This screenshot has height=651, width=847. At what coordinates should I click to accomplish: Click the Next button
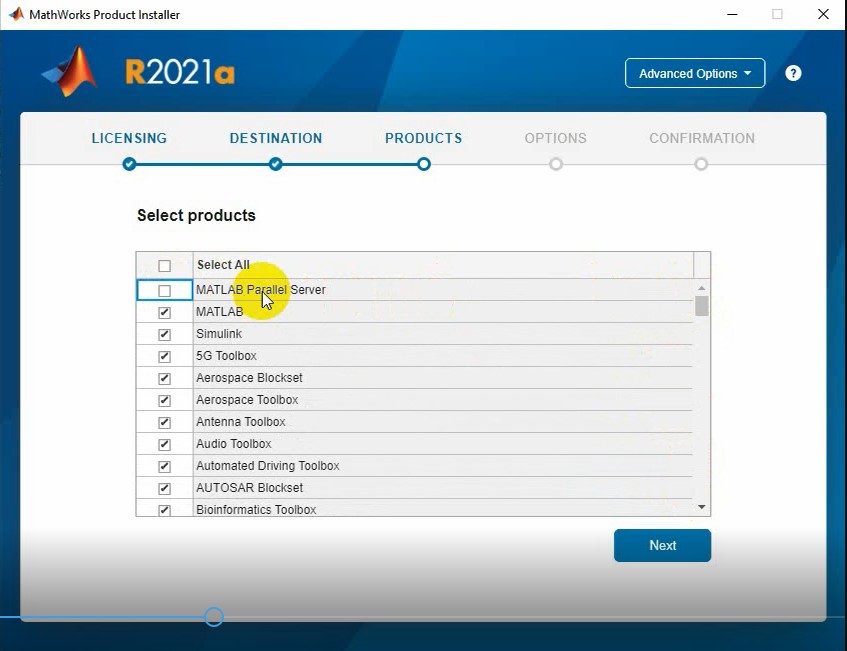[662, 546]
